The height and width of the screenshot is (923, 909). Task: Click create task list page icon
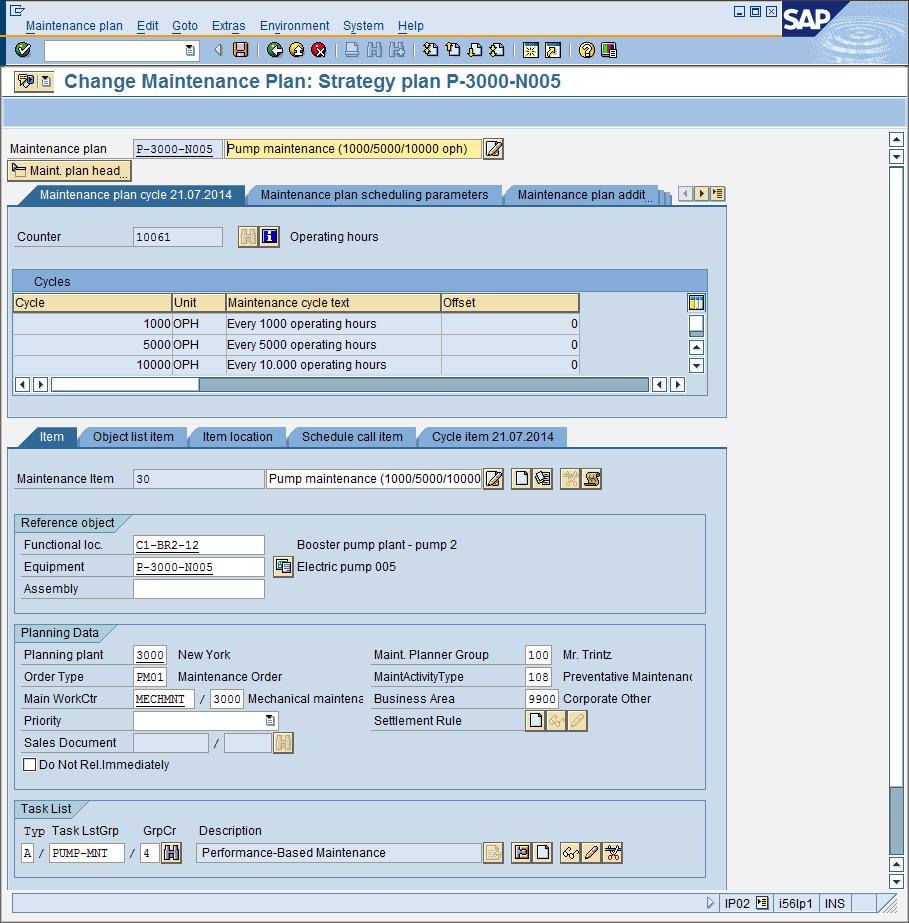pyautogui.click(x=543, y=853)
